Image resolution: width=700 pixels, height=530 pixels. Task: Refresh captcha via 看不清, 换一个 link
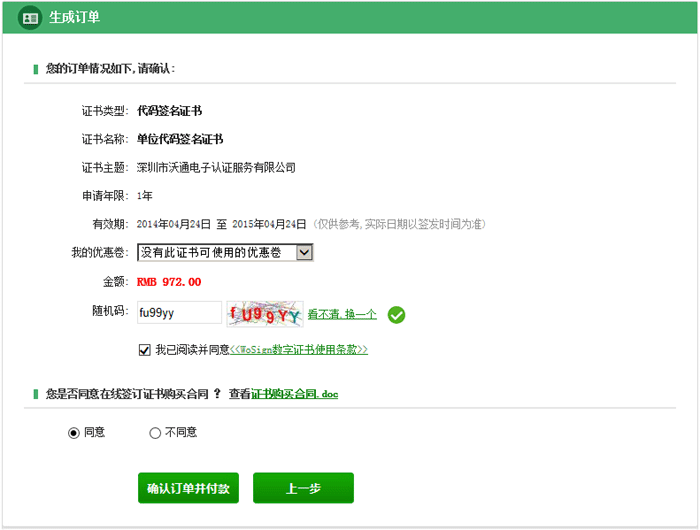tap(342, 314)
